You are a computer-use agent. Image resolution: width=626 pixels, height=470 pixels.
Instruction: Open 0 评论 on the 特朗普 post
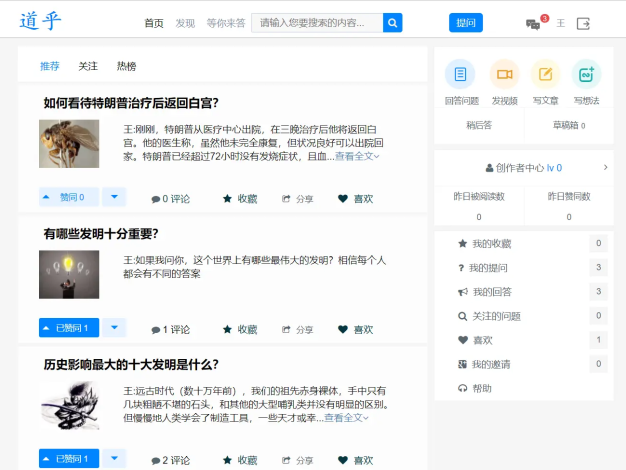(170, 198)
